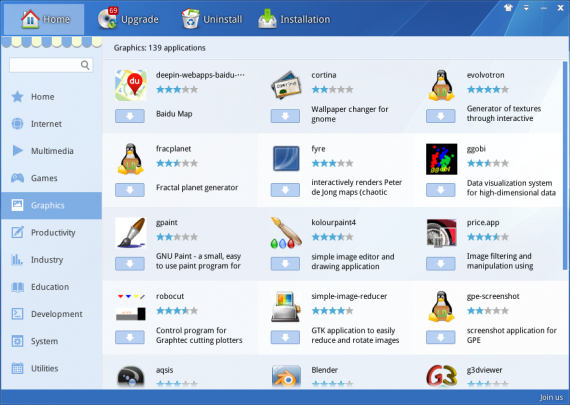
Task: Click the gpaint app name
Action: coord(166,222)
